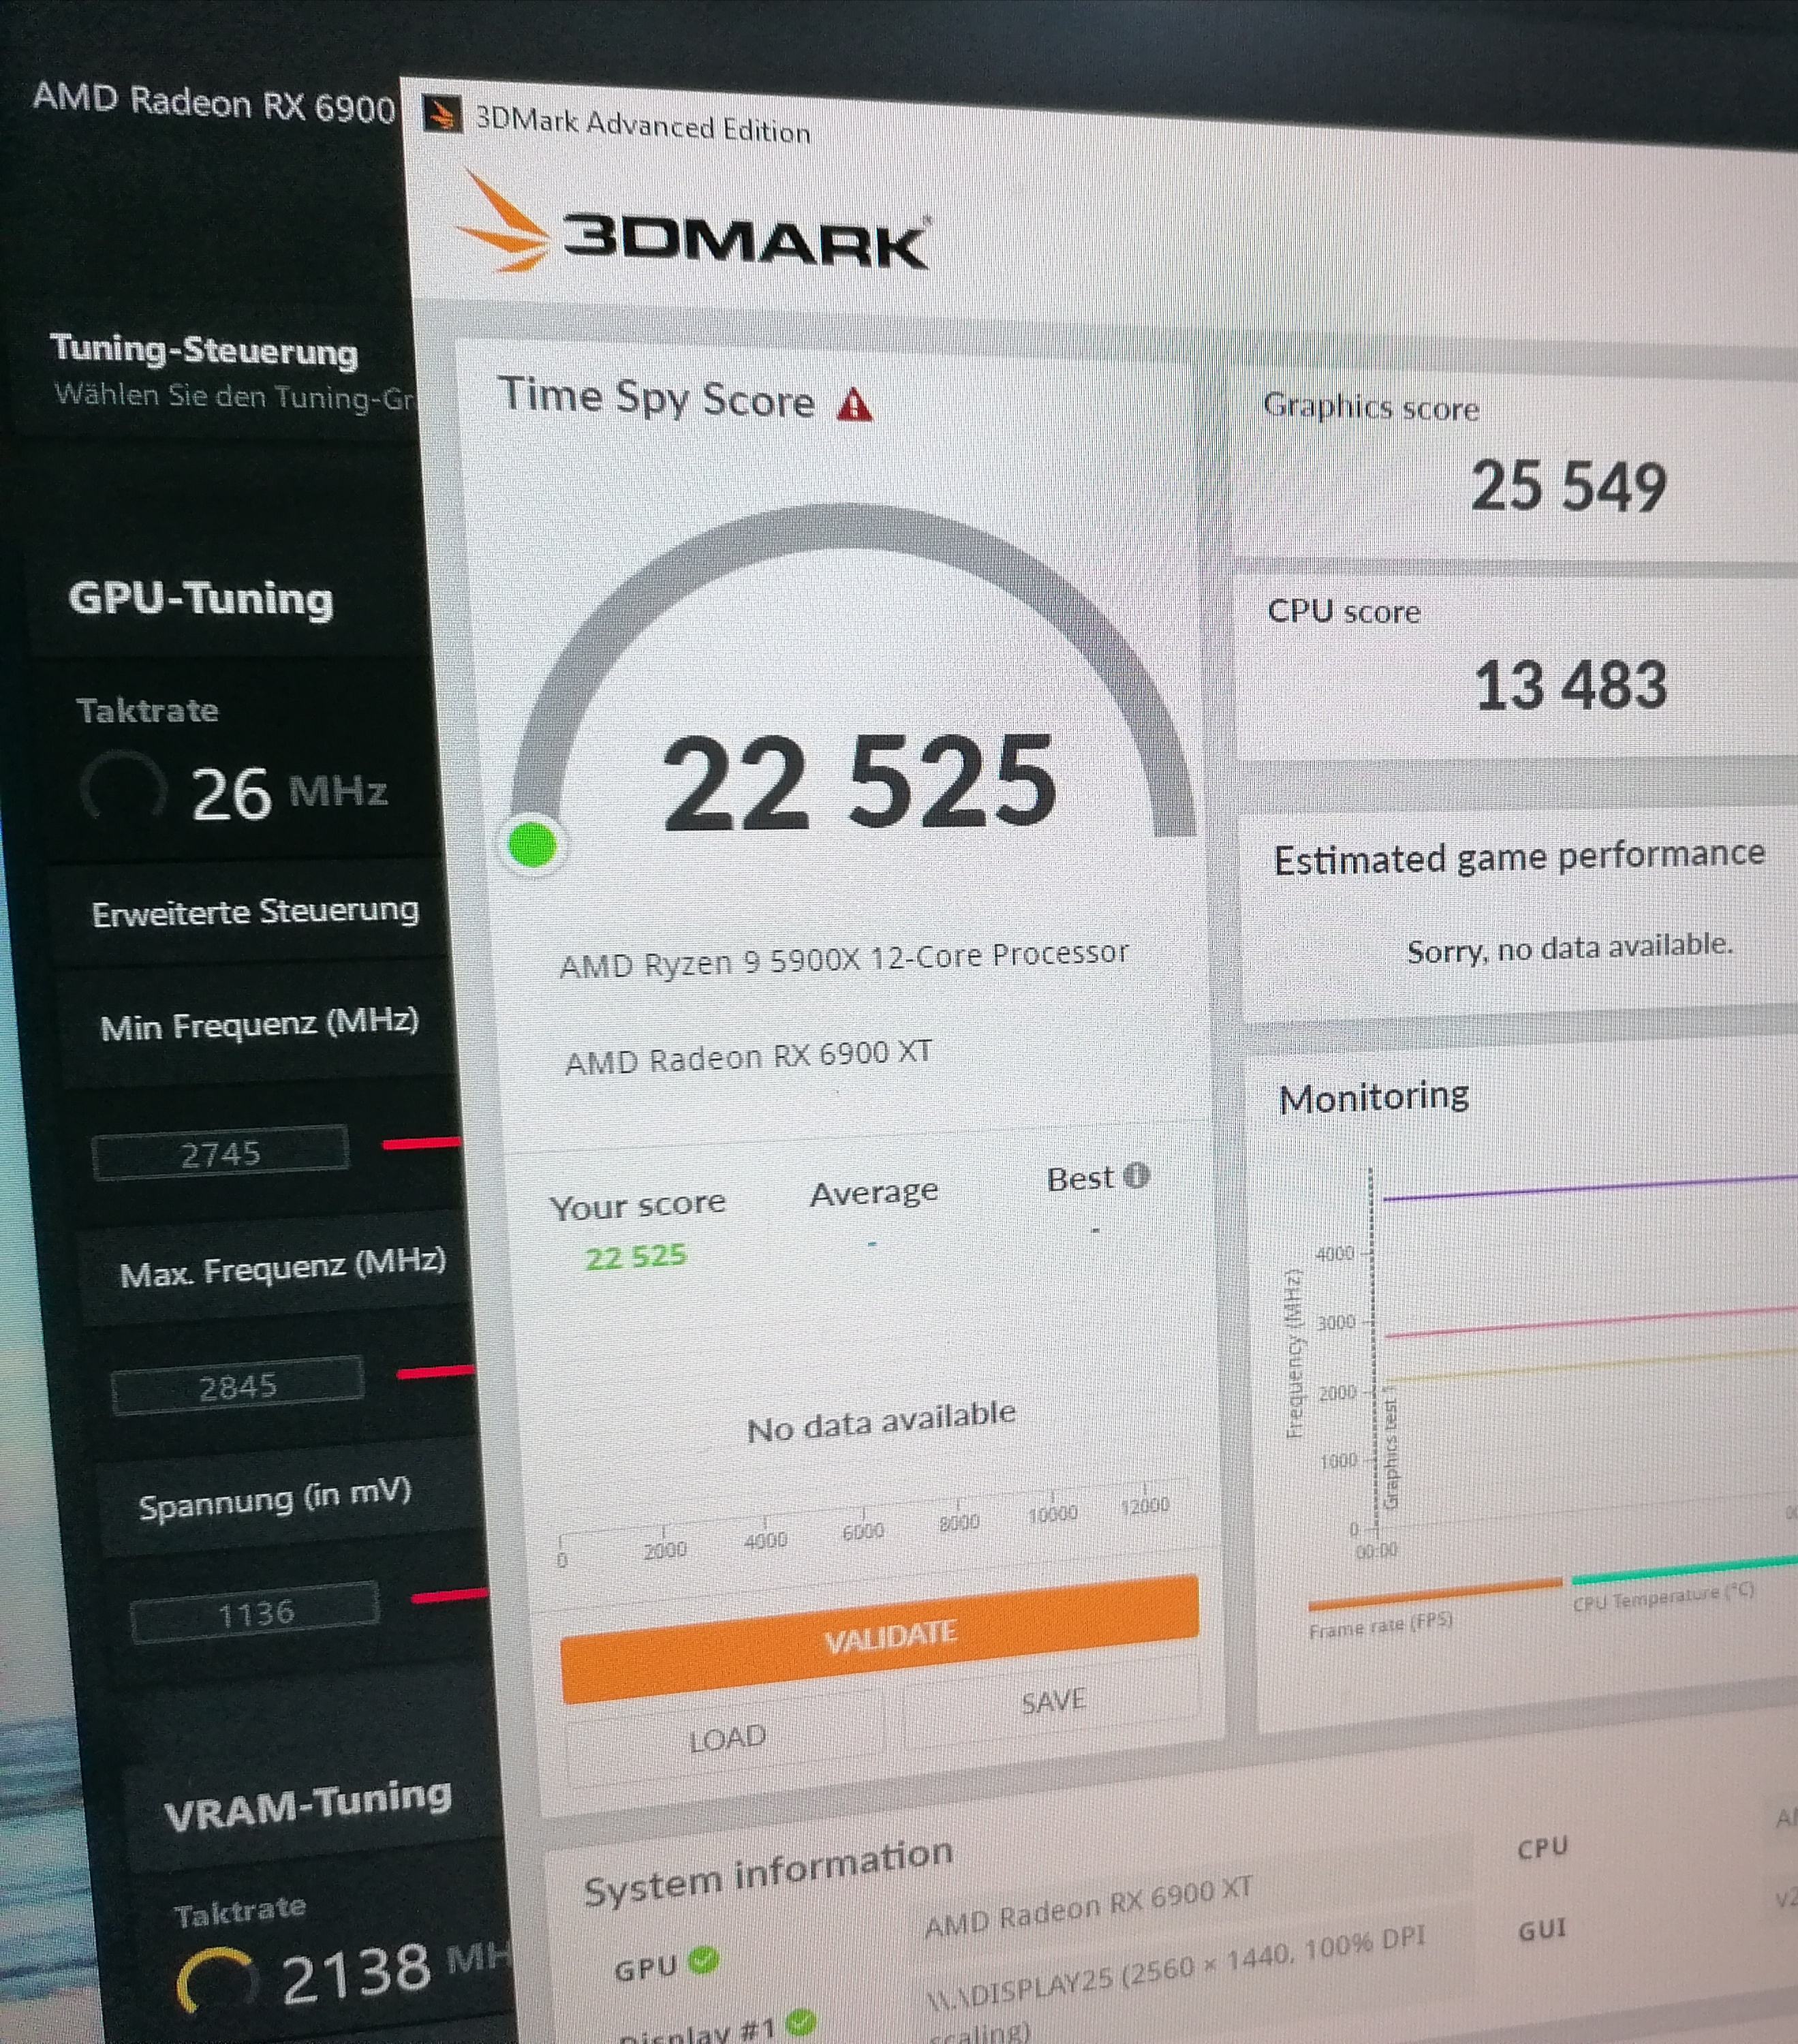Click the Frame rate (FPS) legend entry
This screenshot has width=1798, height=2044.
click(1380, 1627)
